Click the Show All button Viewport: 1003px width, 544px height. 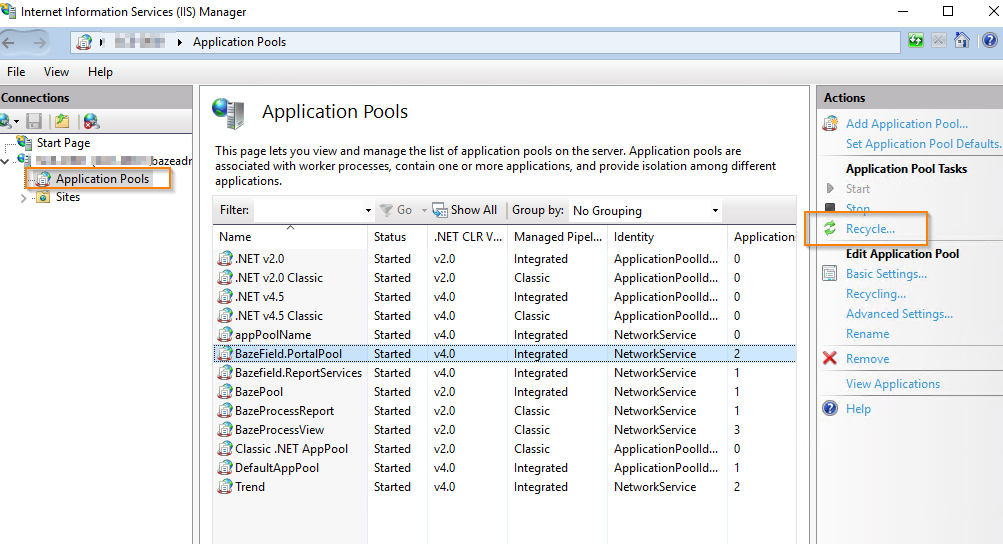coord(465,210)
